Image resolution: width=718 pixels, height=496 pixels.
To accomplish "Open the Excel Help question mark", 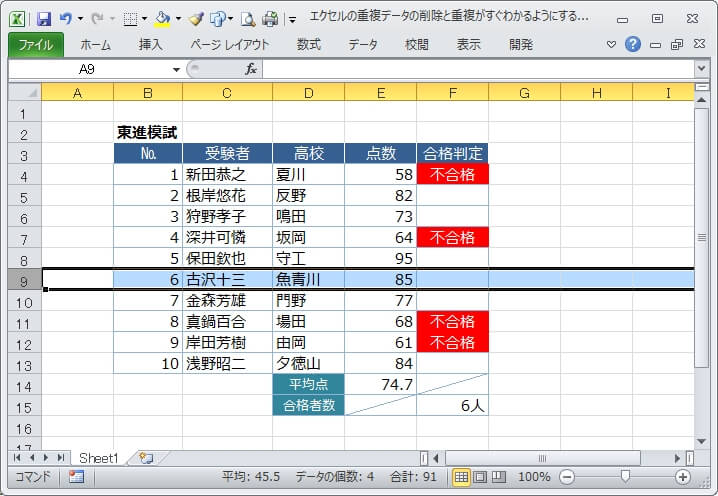I will 633,44.
